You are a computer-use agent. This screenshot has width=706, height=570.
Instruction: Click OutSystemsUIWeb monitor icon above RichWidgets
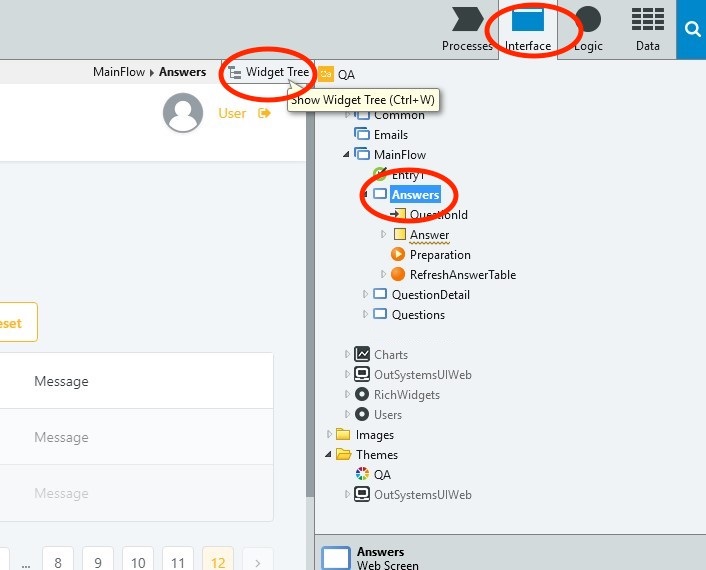tap(362, 374)
